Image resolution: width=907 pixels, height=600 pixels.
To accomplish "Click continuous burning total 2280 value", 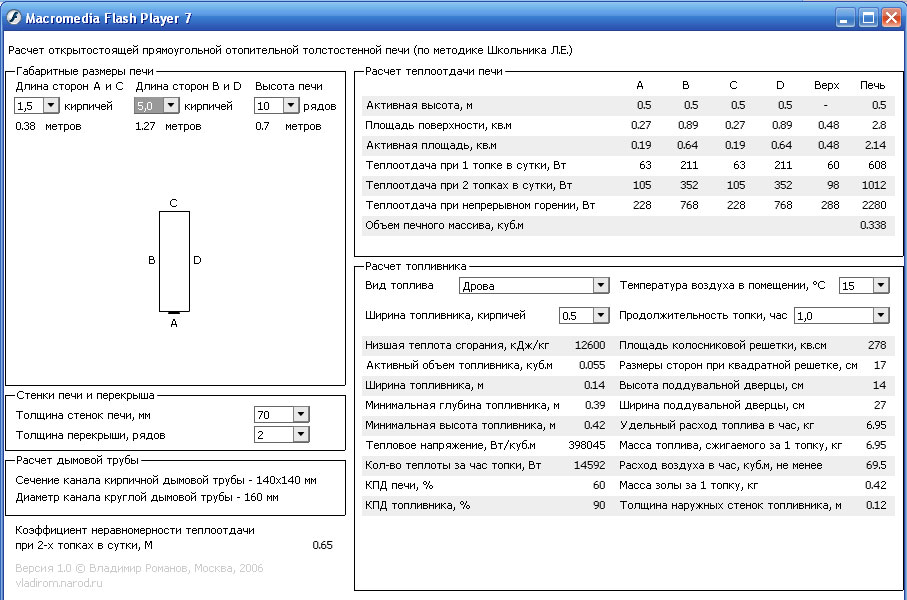I will (x=873, y=205).
